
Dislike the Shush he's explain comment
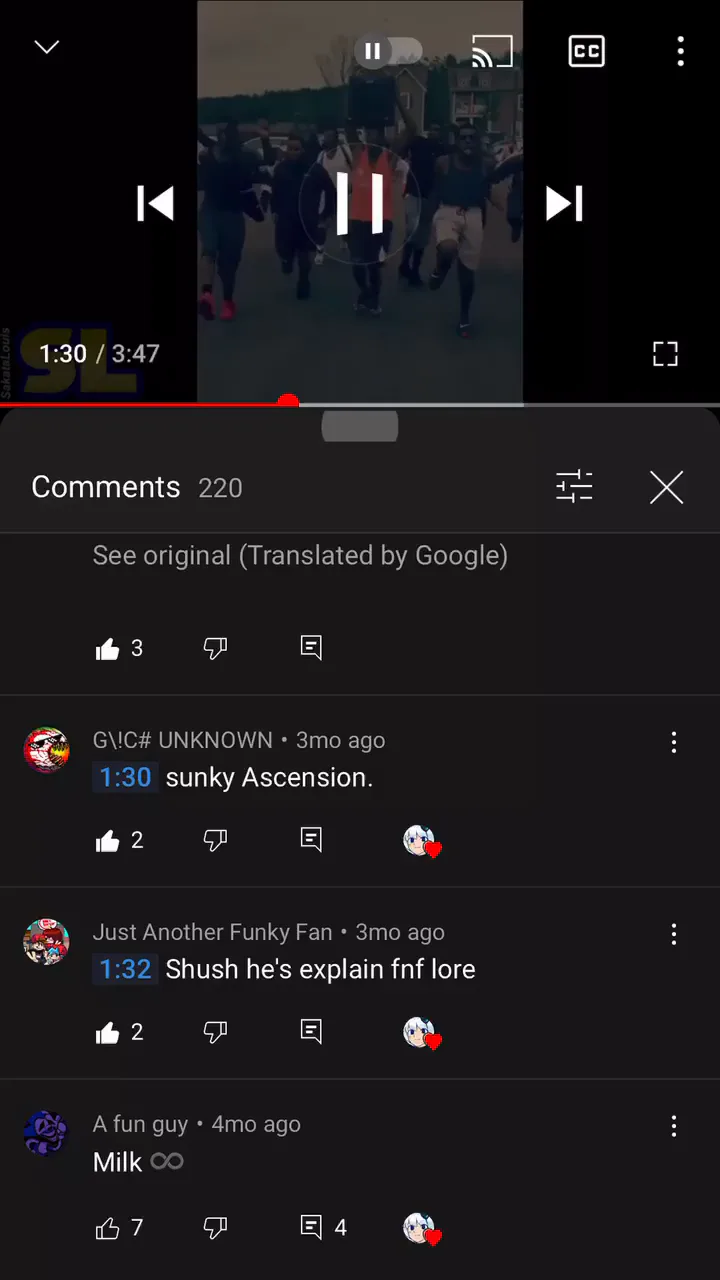click(215, 1032)
